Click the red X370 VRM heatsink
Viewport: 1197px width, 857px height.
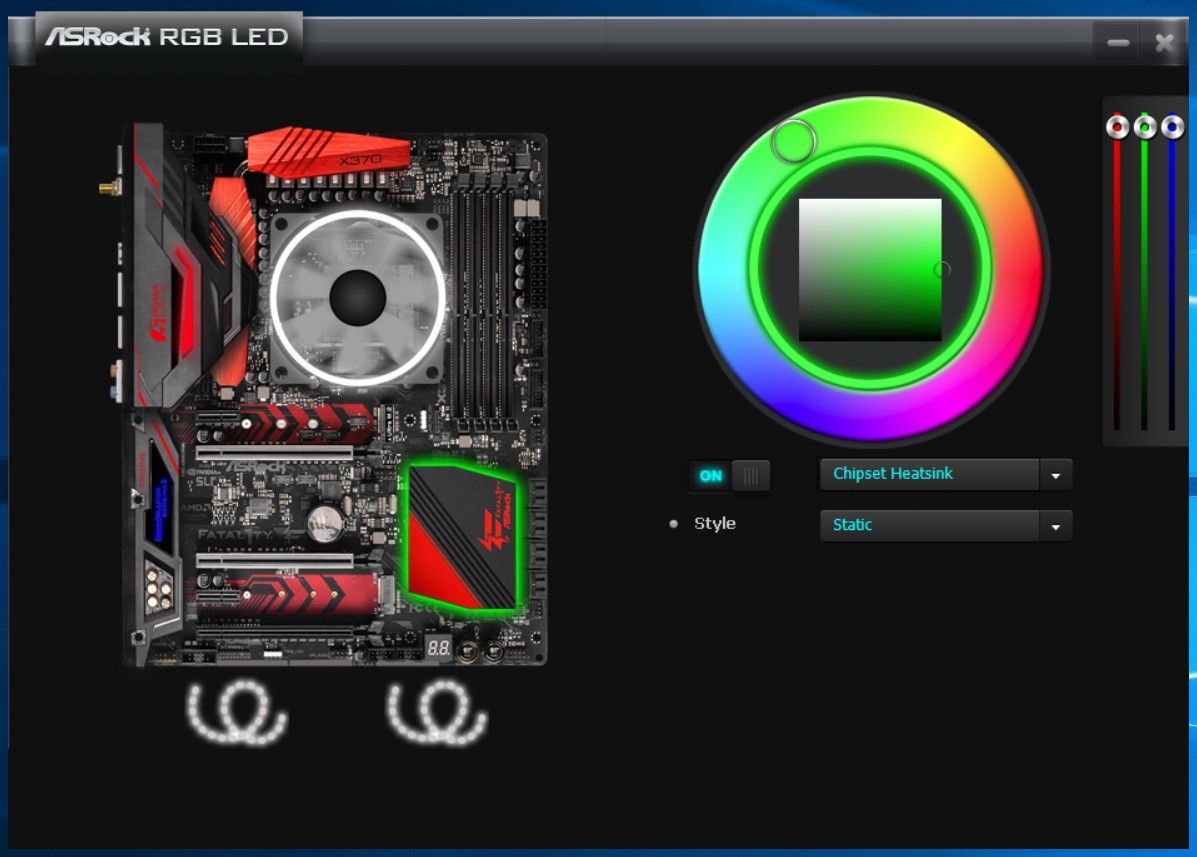coord(328,153)
